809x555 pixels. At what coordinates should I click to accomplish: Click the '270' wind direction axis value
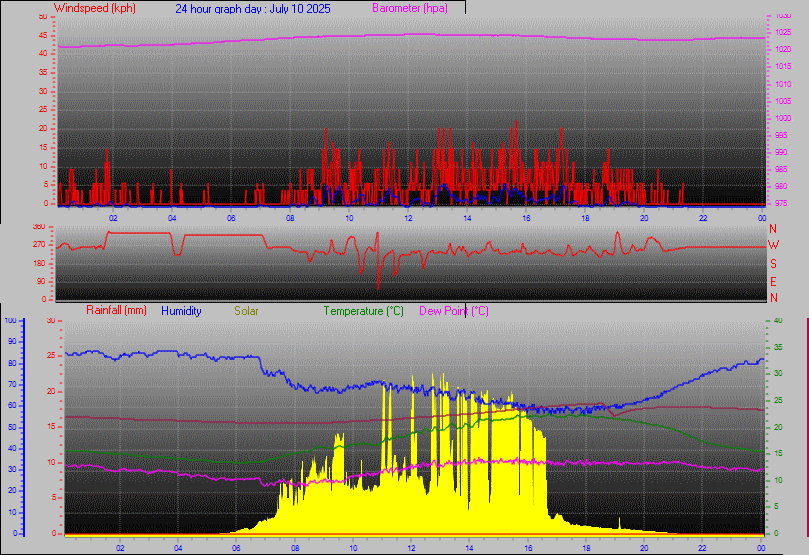[x=39, y=244]
